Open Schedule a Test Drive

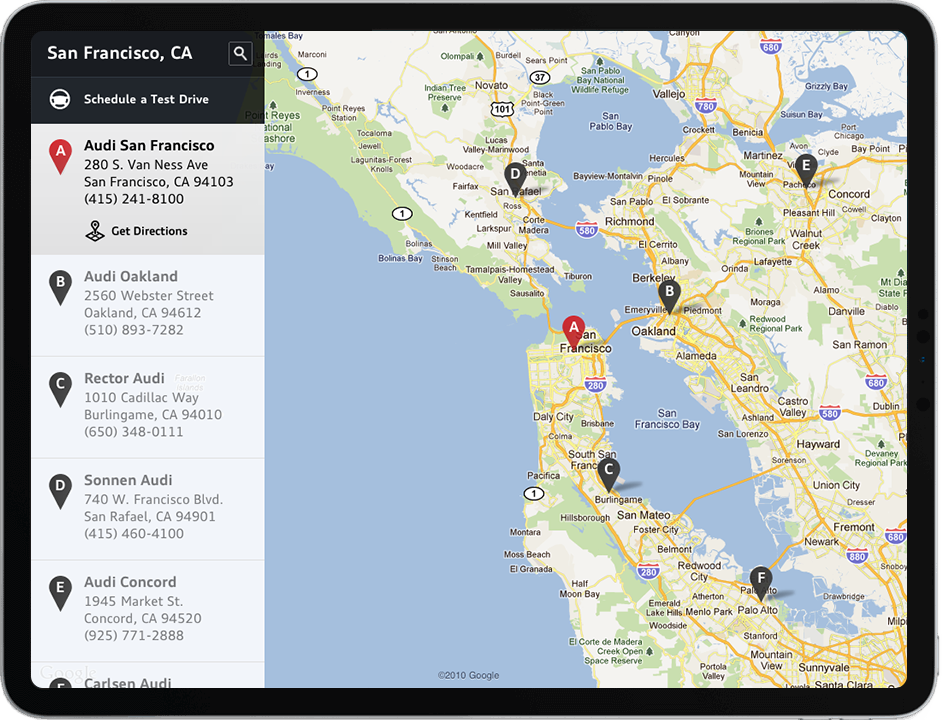pyautogui.click(x=148, y=100)
